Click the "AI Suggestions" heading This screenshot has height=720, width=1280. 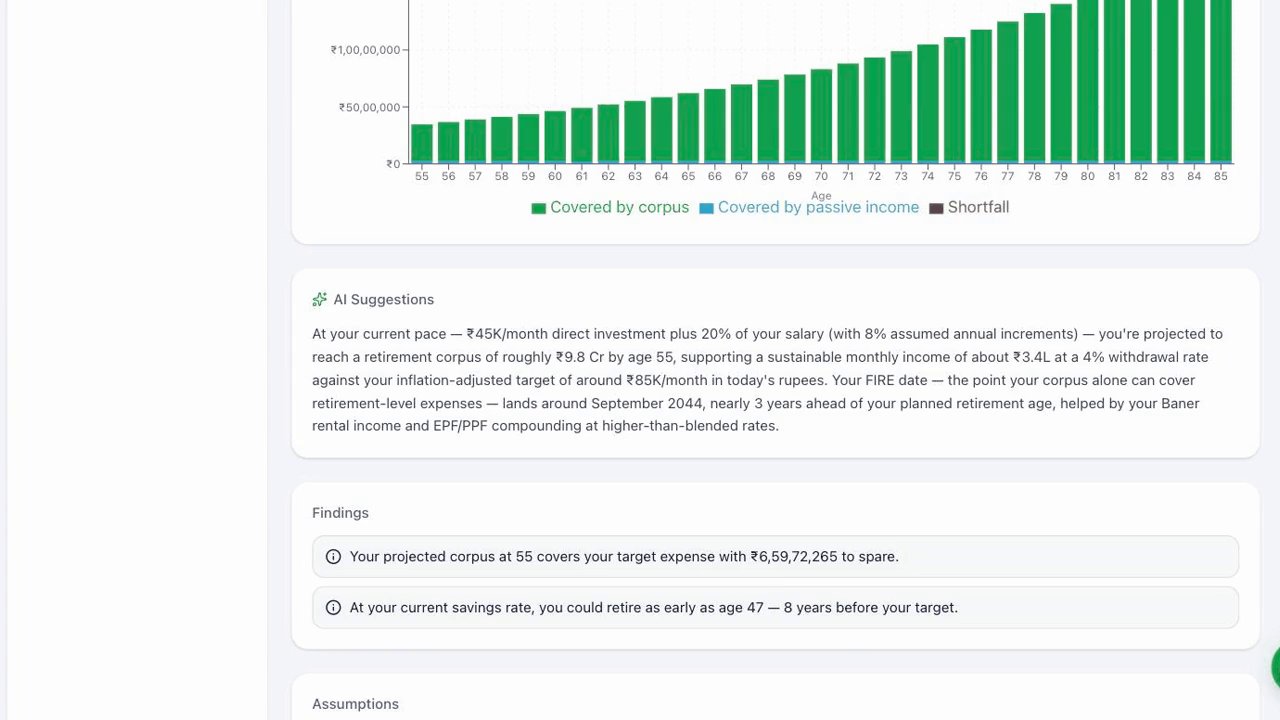[384, 300]
